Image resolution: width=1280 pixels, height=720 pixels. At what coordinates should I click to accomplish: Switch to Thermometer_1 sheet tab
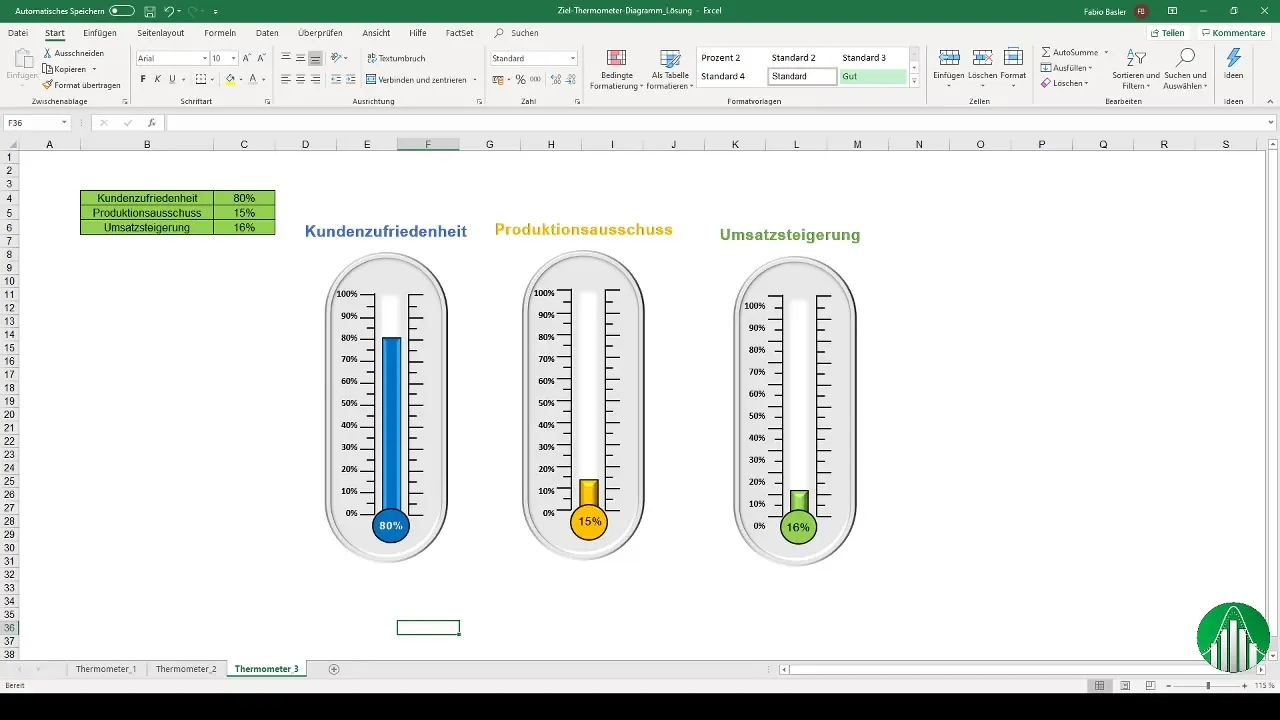(x=106, y=669)
